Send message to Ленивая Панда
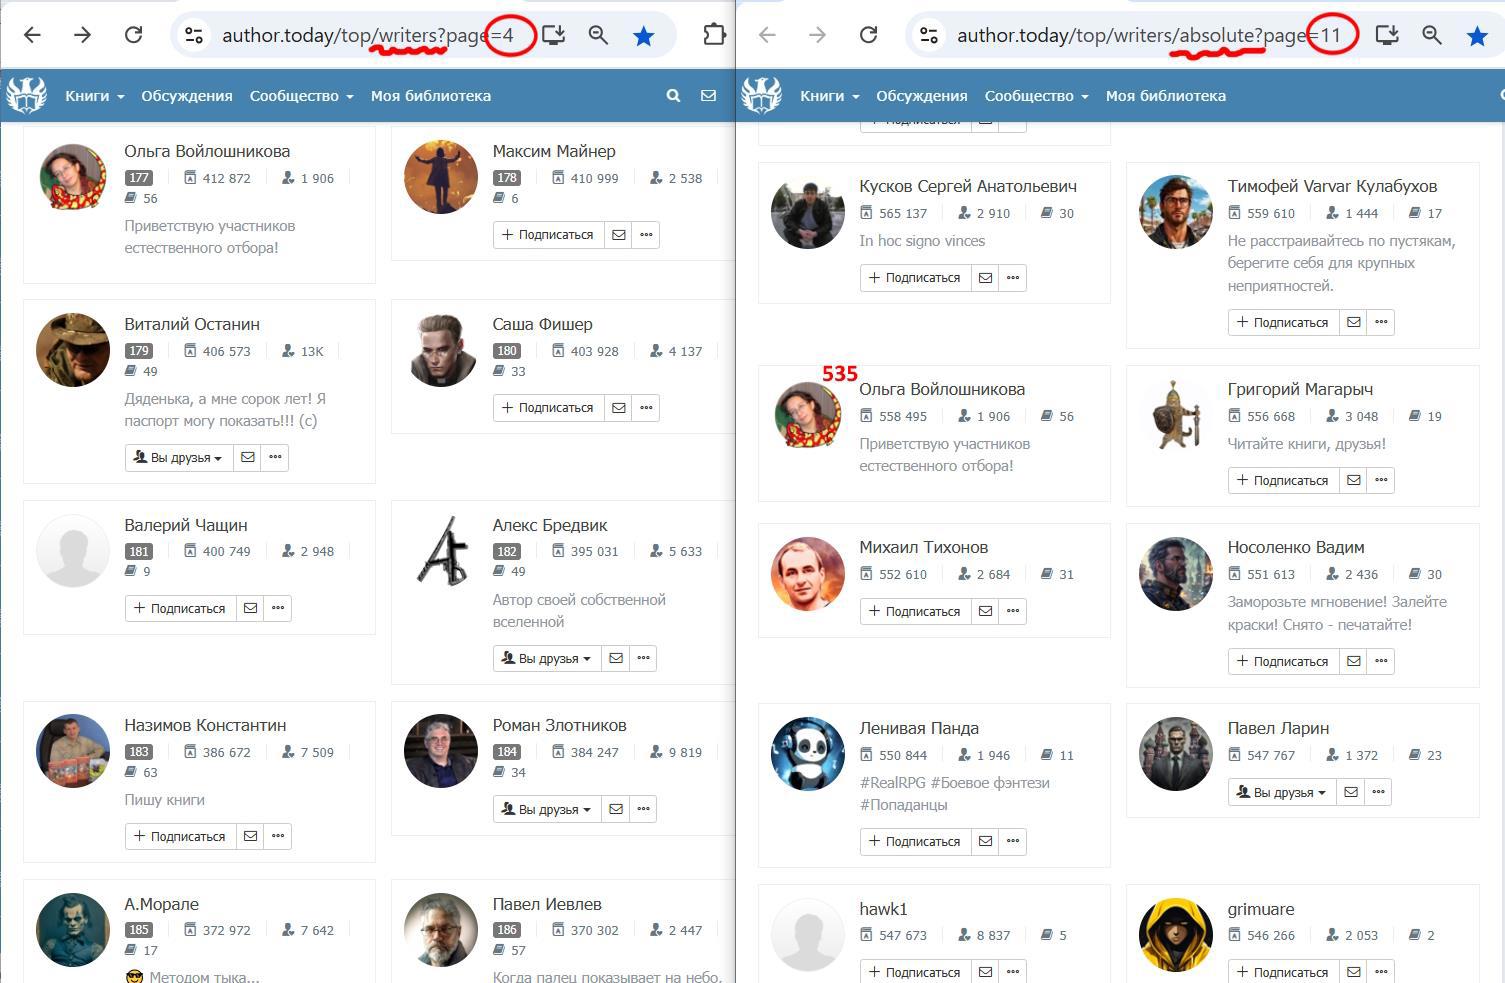 click(x=985, y=842)
